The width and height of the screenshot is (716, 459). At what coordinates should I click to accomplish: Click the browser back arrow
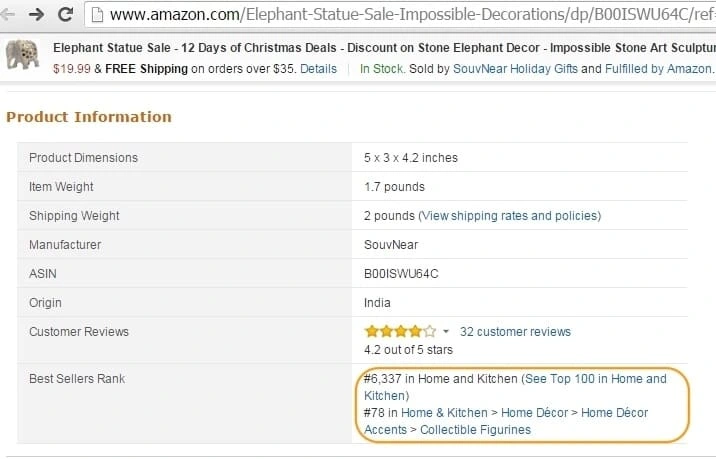click(6, 15)
